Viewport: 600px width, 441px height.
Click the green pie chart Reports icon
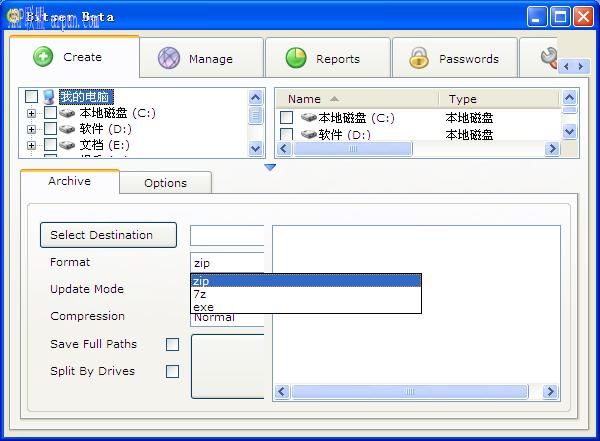point(296,58)
